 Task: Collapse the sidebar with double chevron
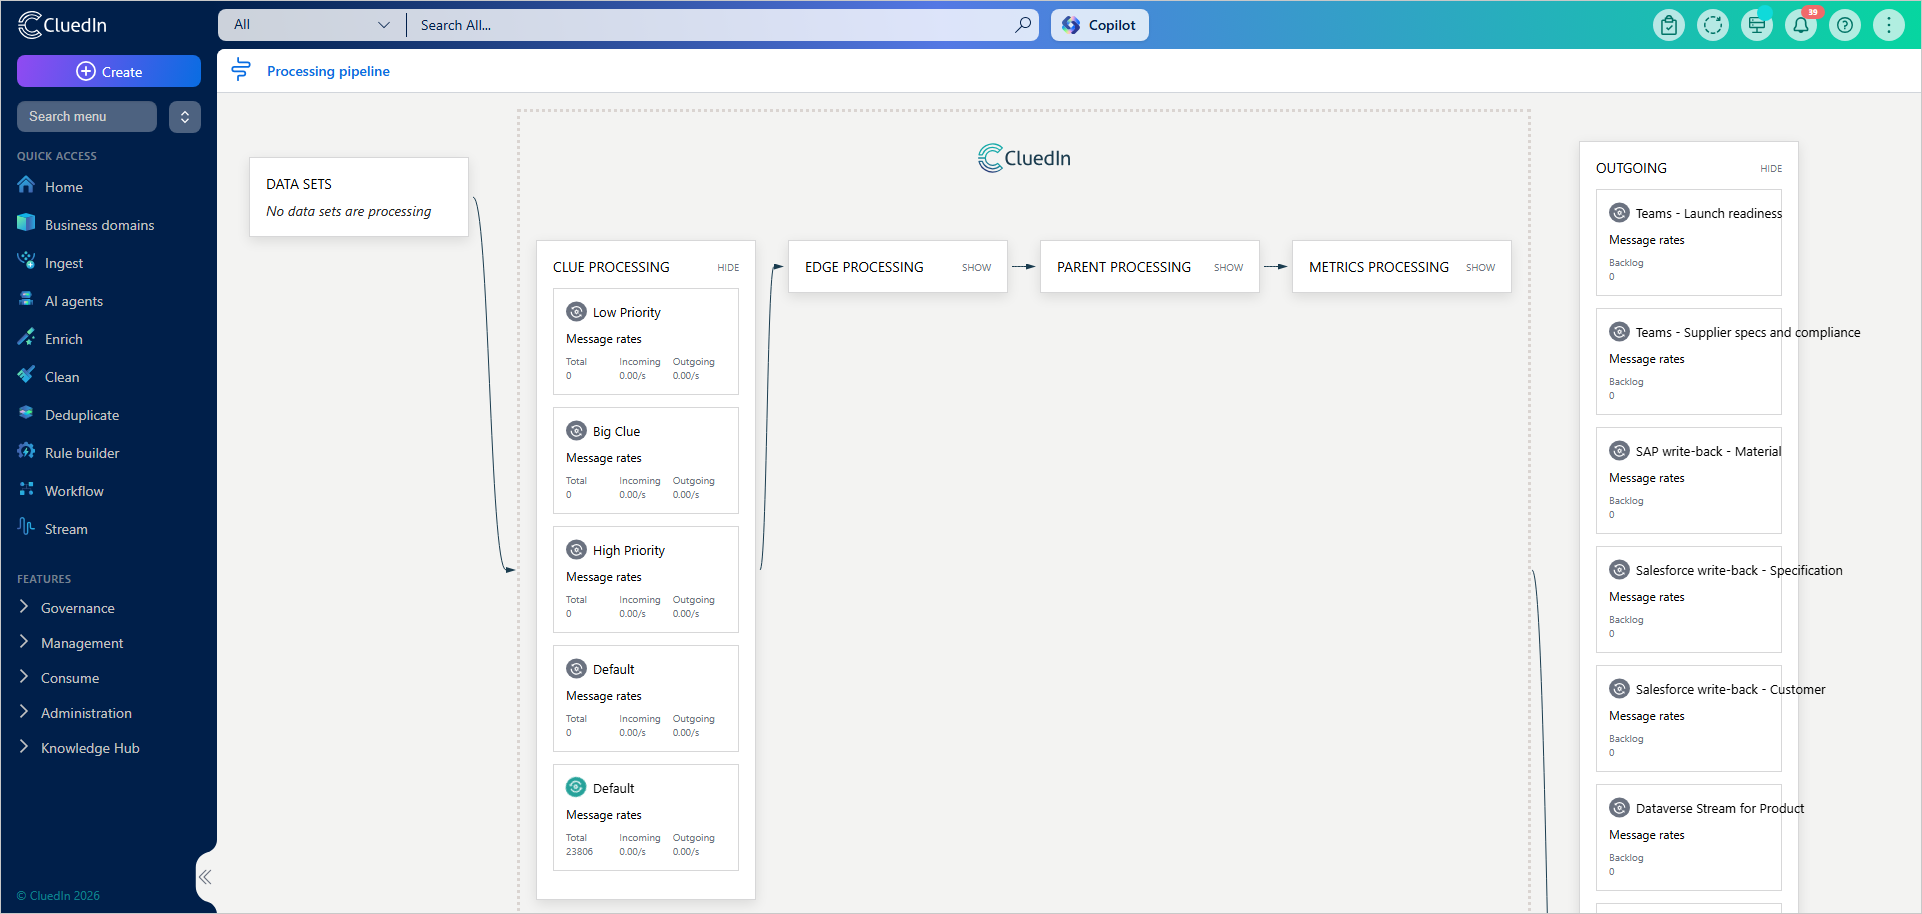205,877
